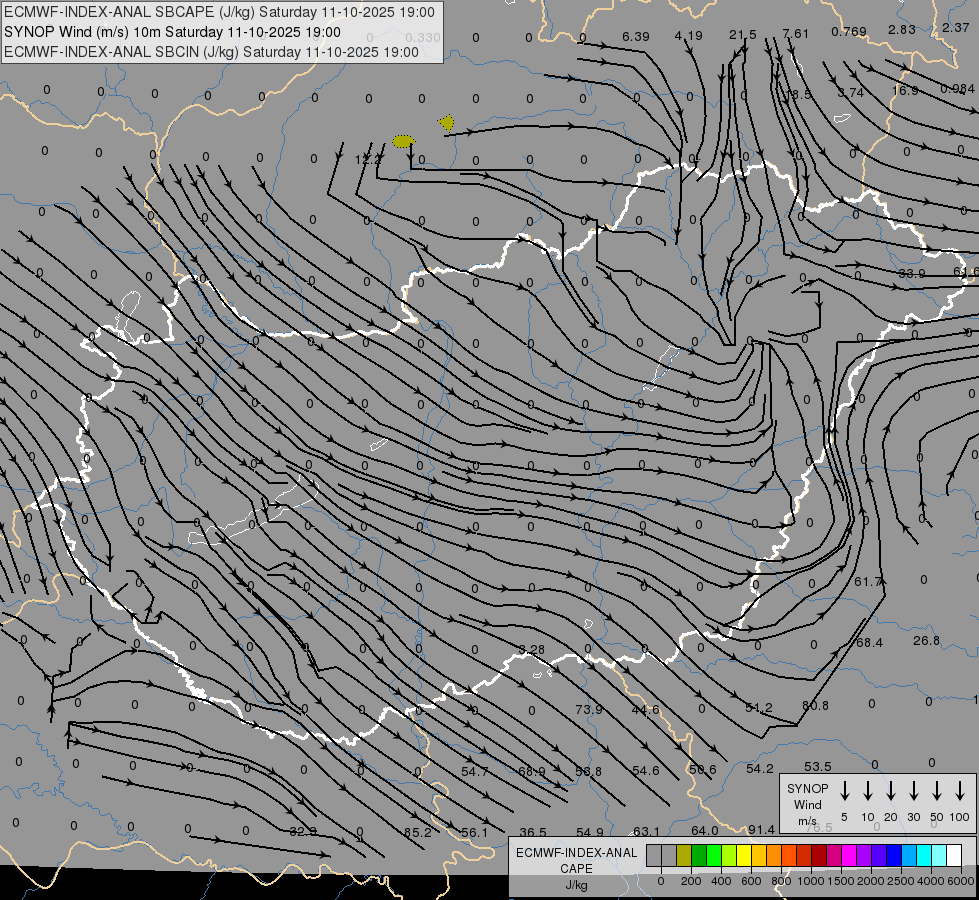The width and height of the screenshot is (979, 900).
Task: Click the 'ECMWF-INDEX-ANAL CAPE J/kg' legend label
Action: (576, 868)
